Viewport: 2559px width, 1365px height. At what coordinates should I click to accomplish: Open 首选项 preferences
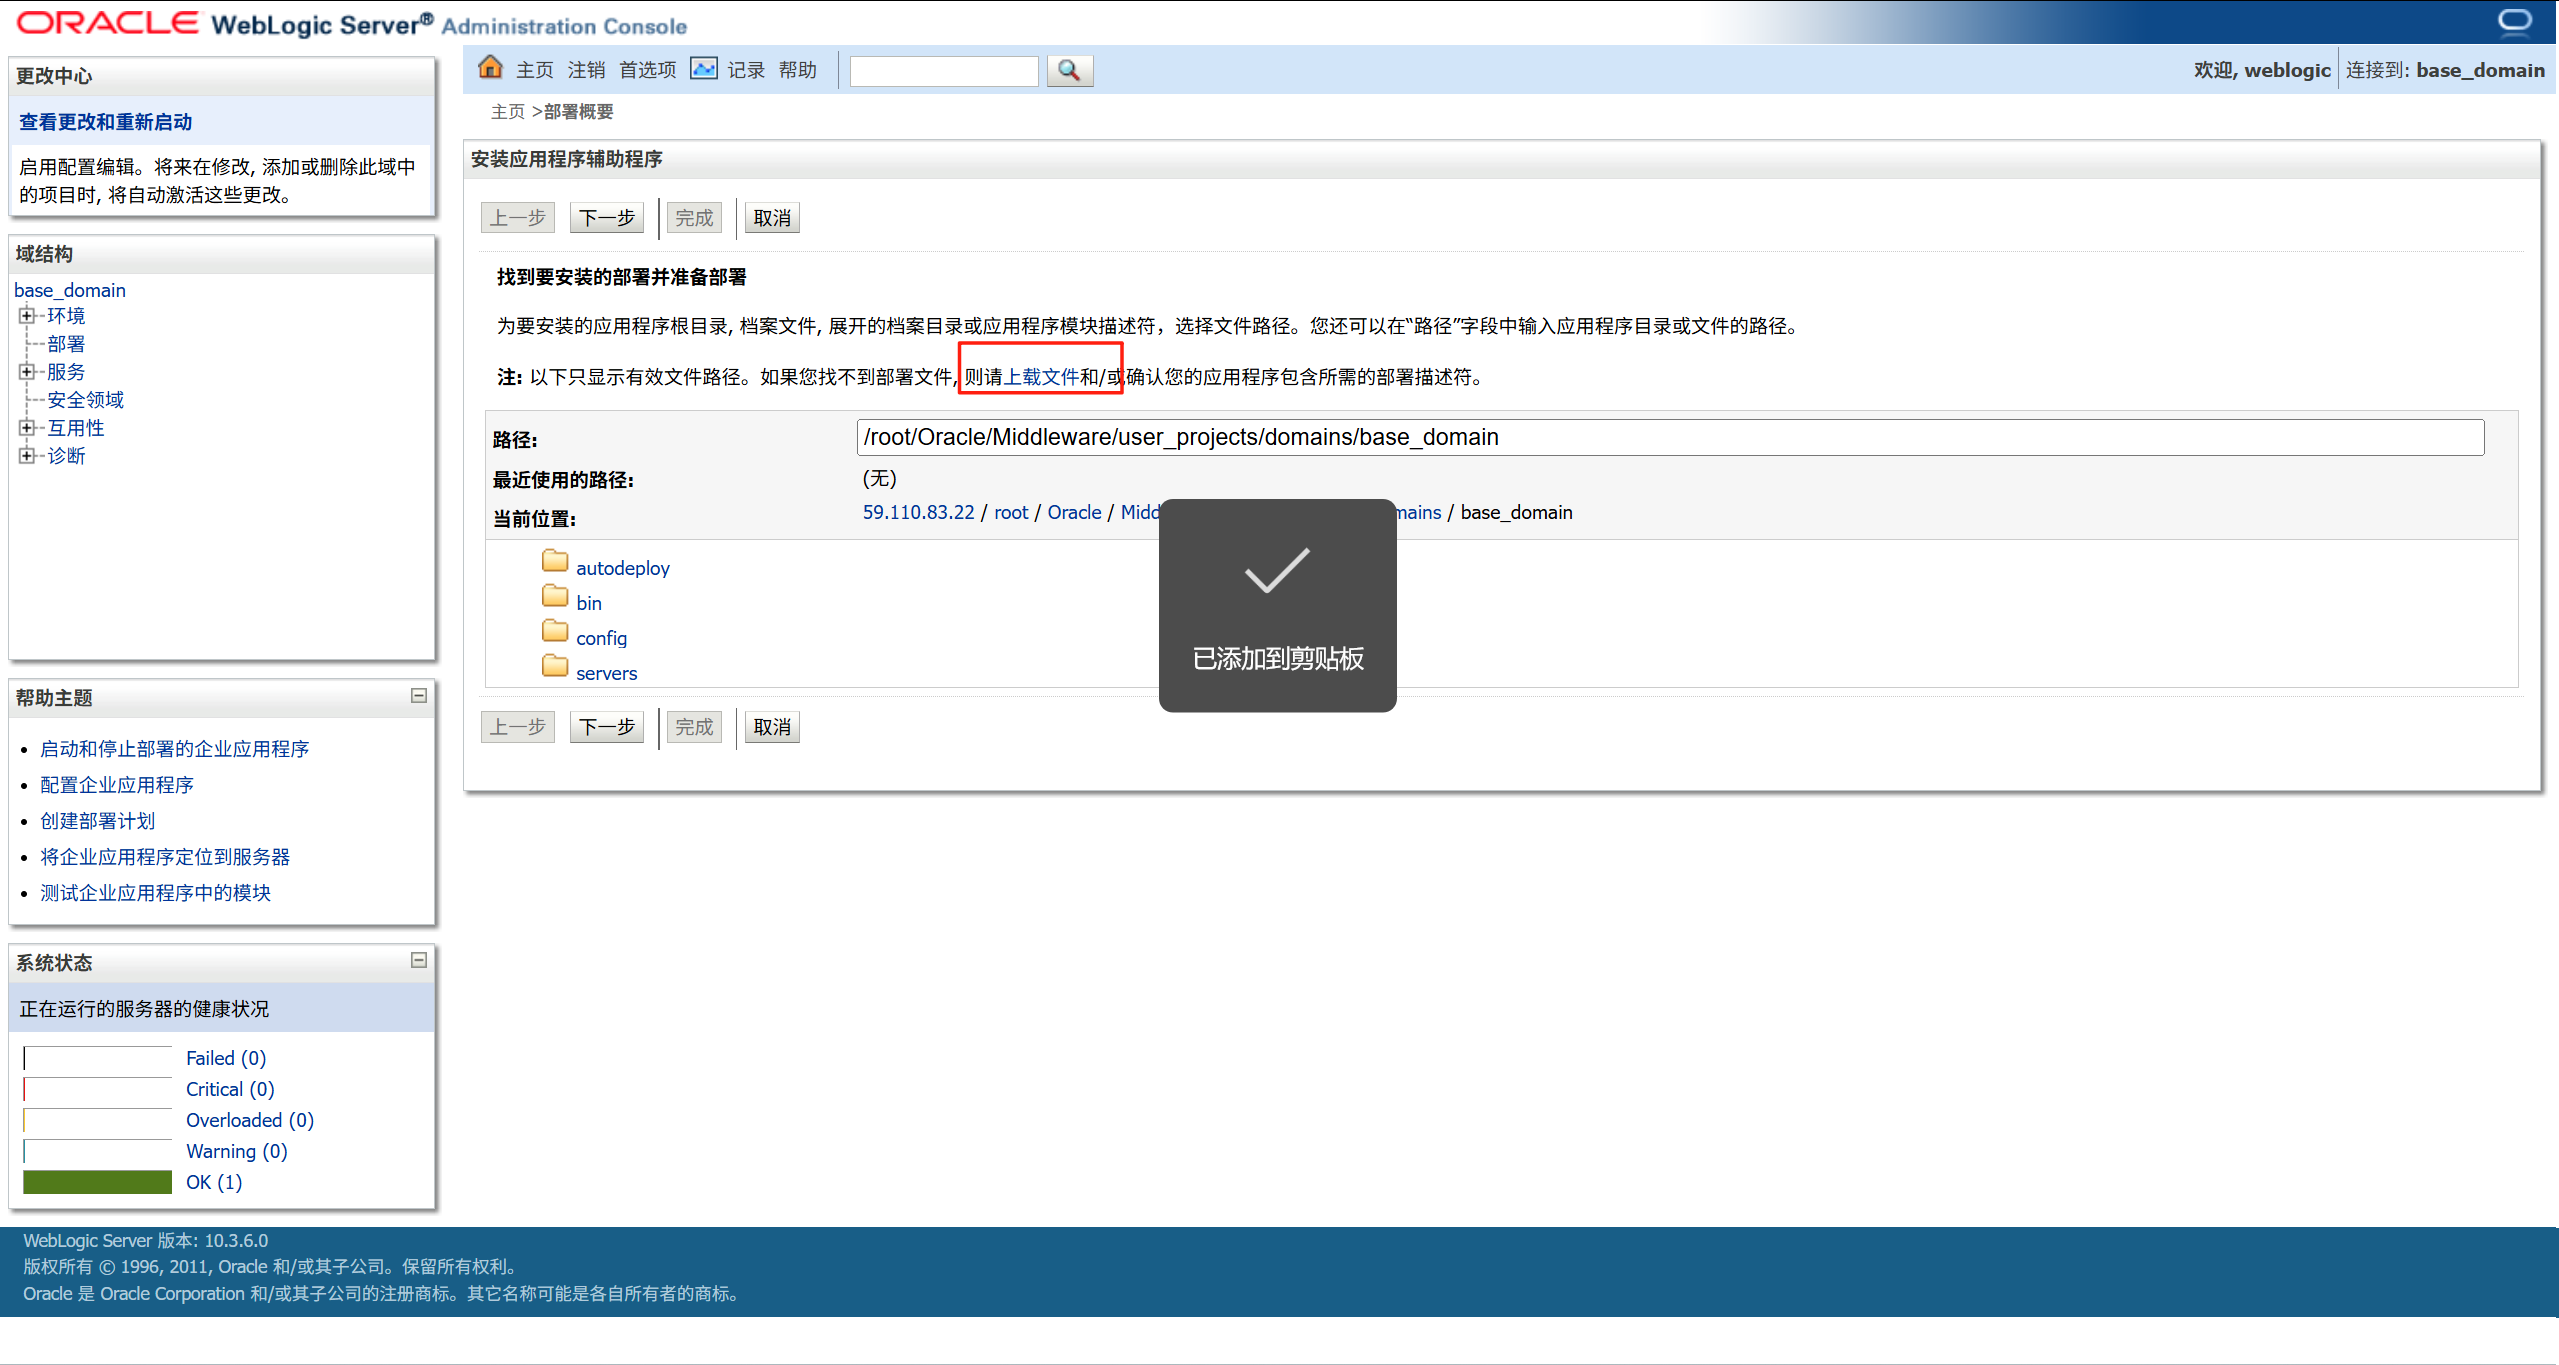tap(647, 70)
